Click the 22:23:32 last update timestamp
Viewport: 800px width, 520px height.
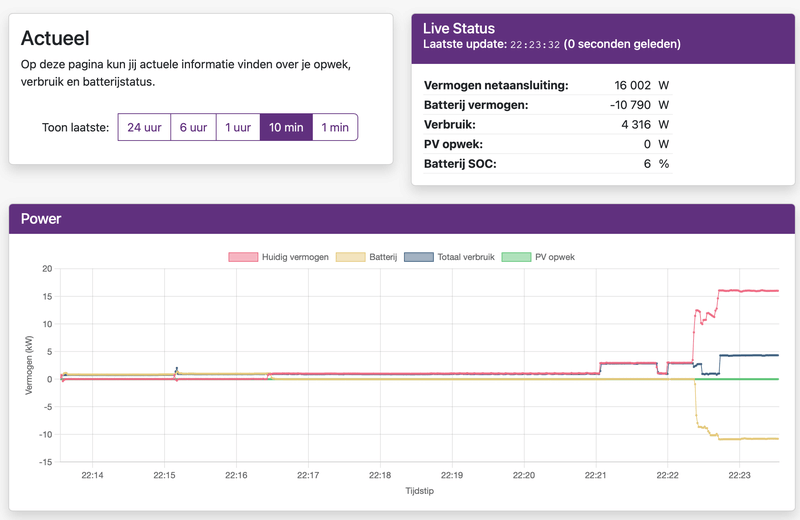[535, 45]
